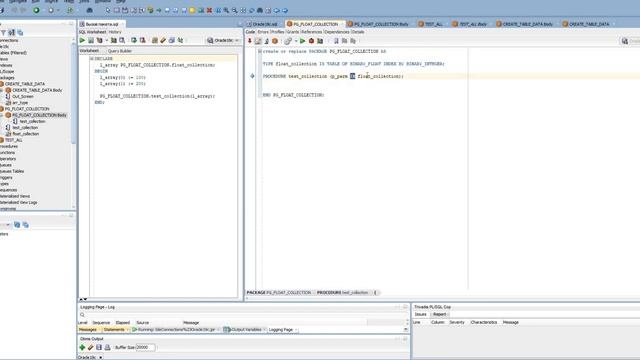Click the forward arrow icon in main toolbar
This screenshot has width=640, height=360.
[x=285, y=10]
